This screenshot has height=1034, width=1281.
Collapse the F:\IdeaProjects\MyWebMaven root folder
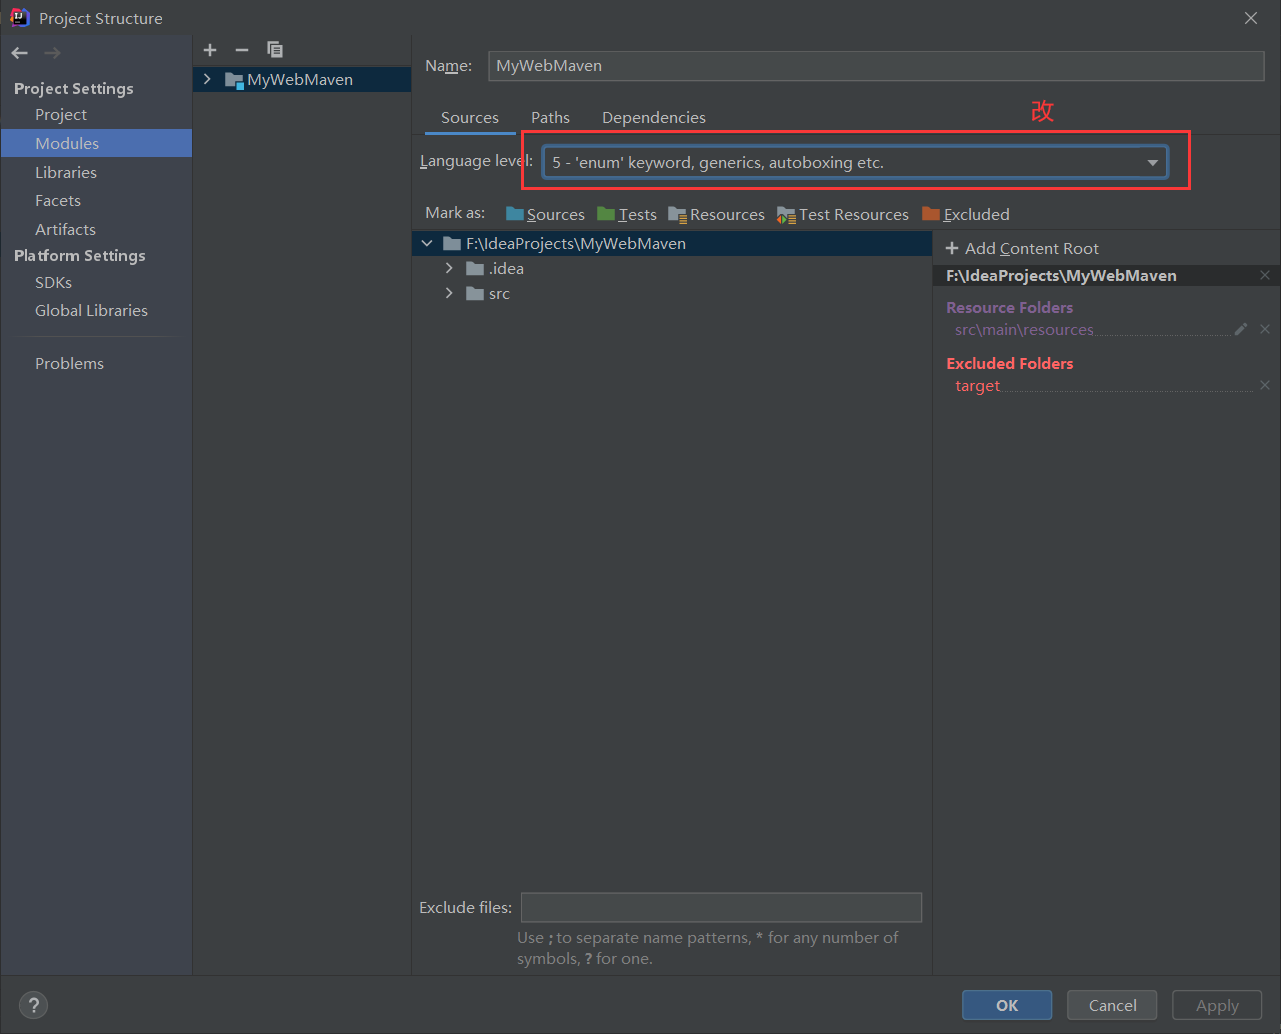tap(427, 243)
